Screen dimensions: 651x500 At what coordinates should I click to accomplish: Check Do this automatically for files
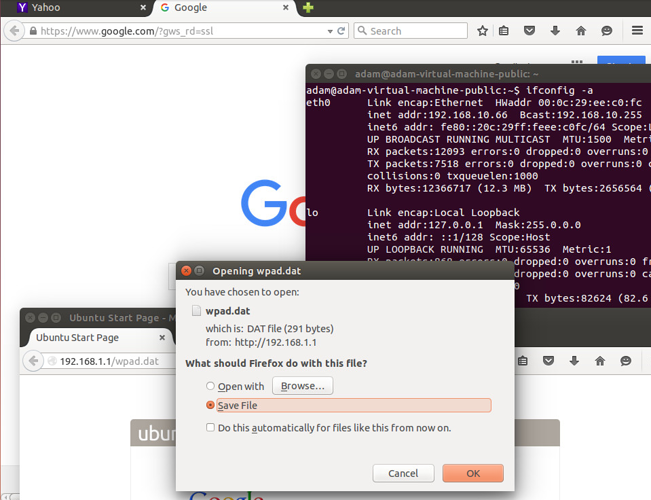[x=210, y=427]
